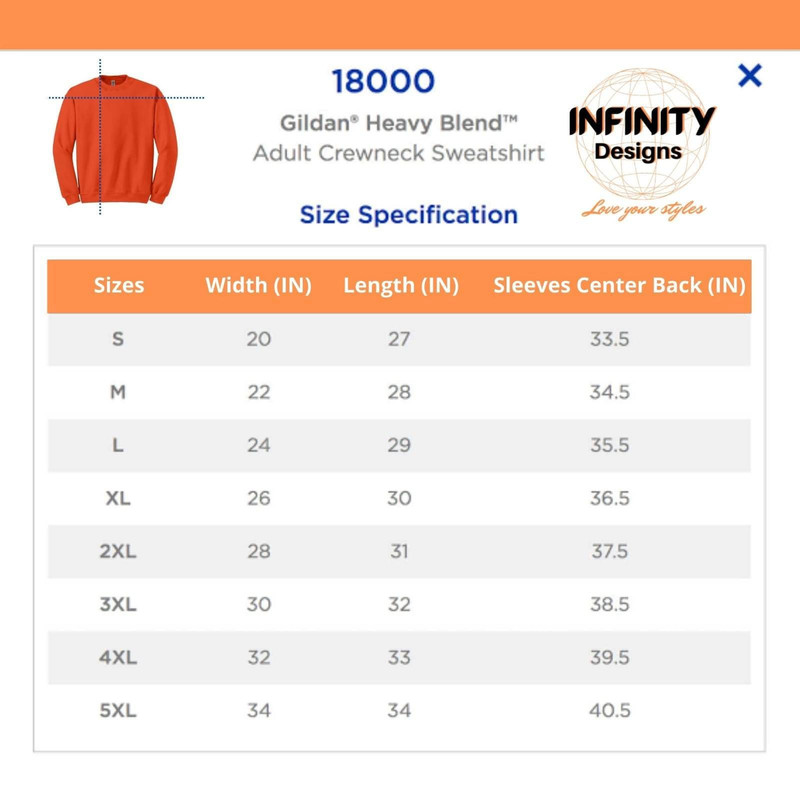Select the S size row label

(x=118, y=339)
